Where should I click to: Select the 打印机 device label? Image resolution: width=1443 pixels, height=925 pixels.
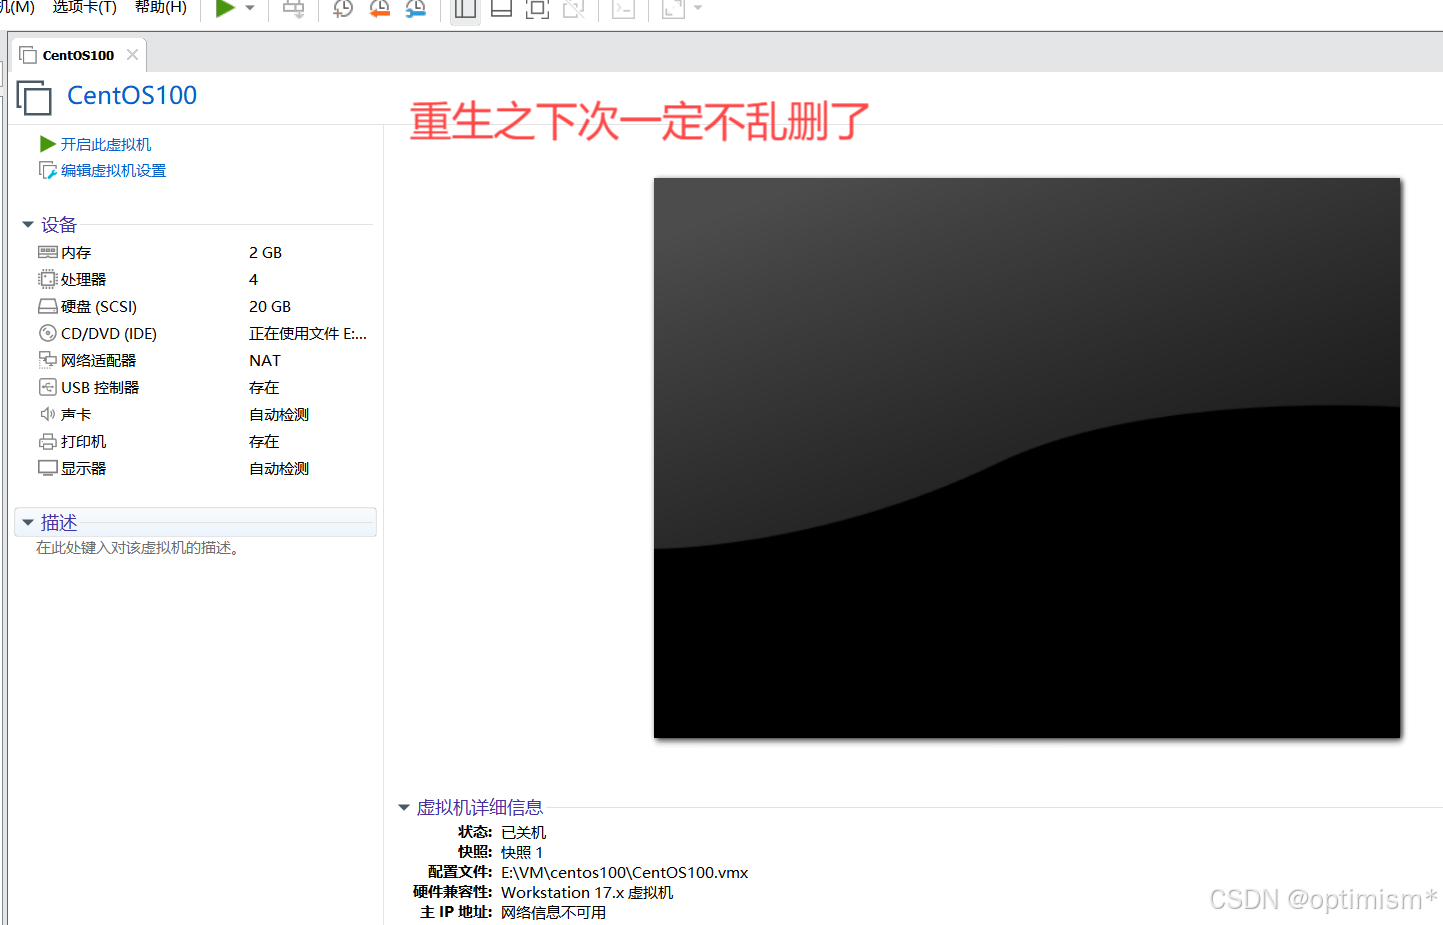click(x=83, y=442)
